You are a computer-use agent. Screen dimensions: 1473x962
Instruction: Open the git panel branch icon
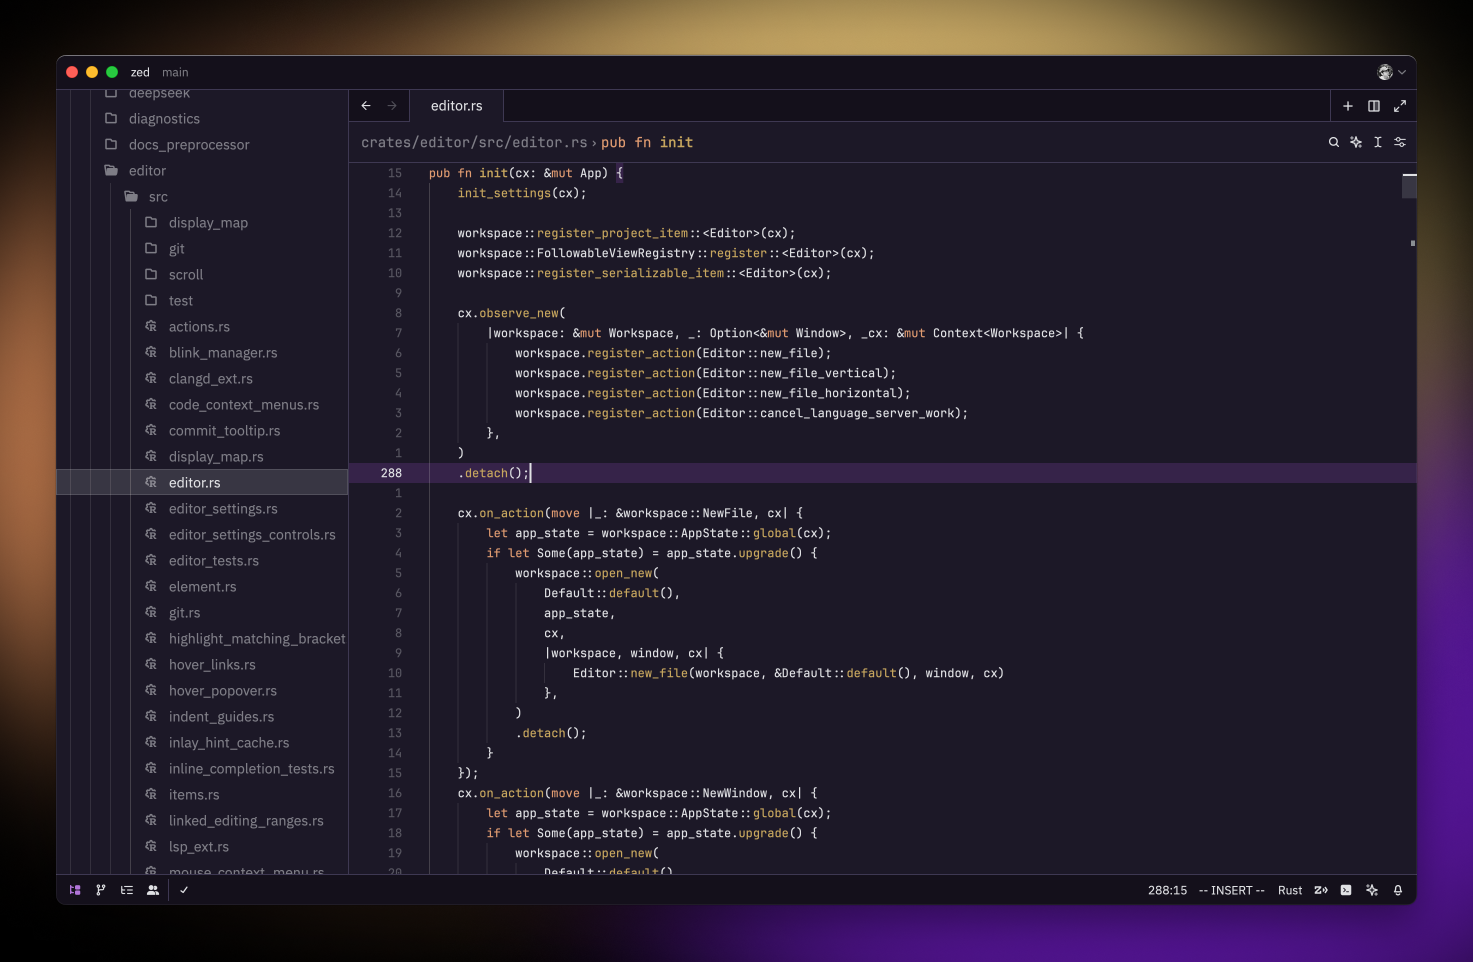point(101,890)
